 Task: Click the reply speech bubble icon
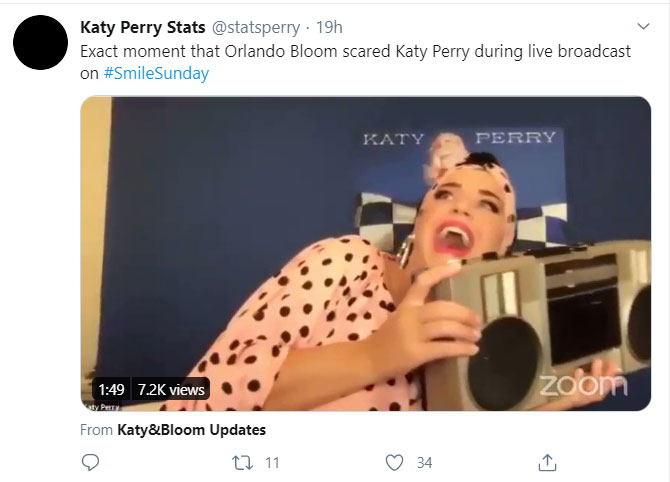[x=90, y=462]
